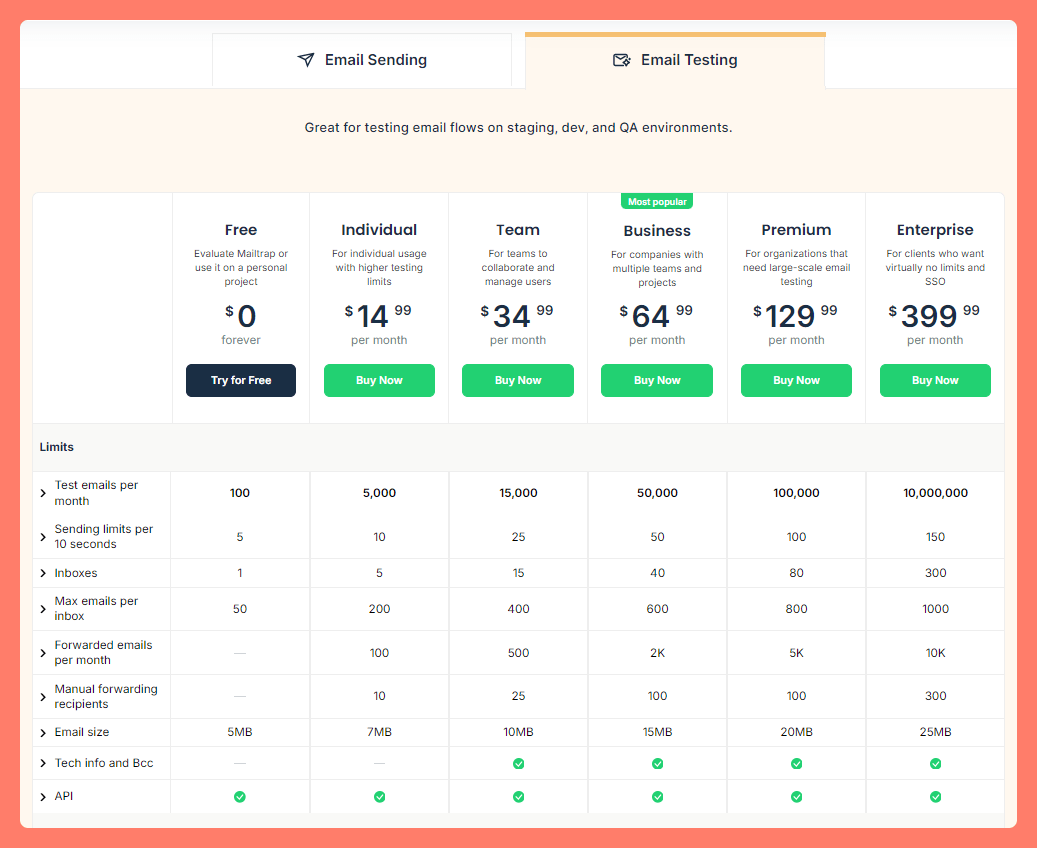This screenshot has width=1037, height=848.
Task: Click the envelope icon on Email Testing
Action: (x=622, y=60)
